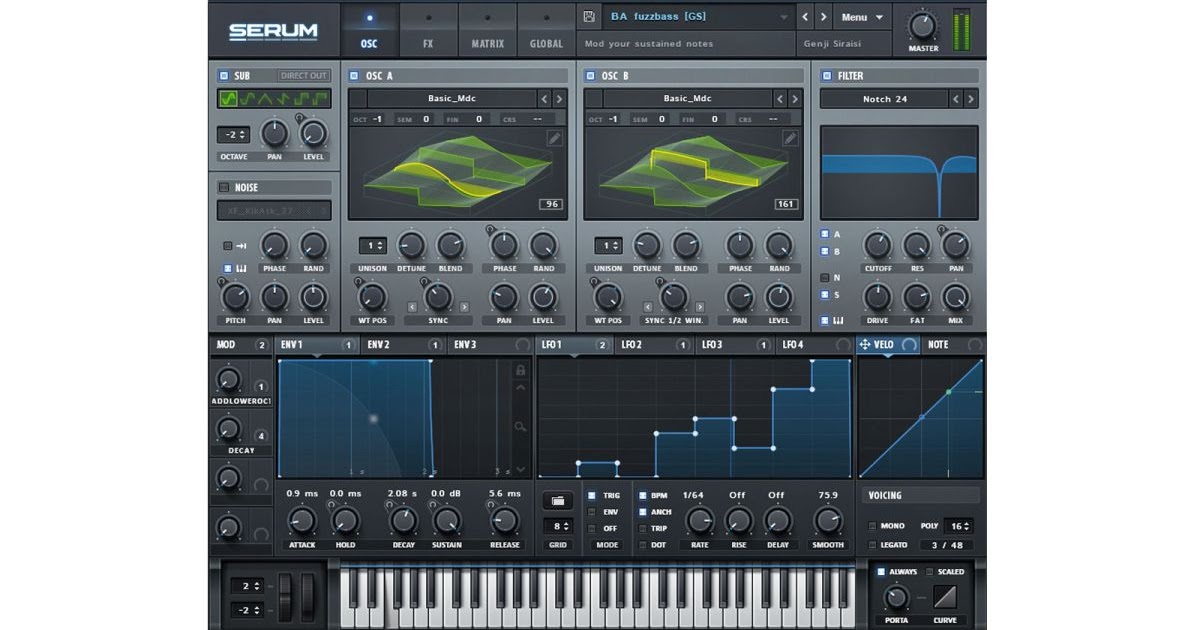Enable the MONO voicing checkbox

tap(872, 526)
